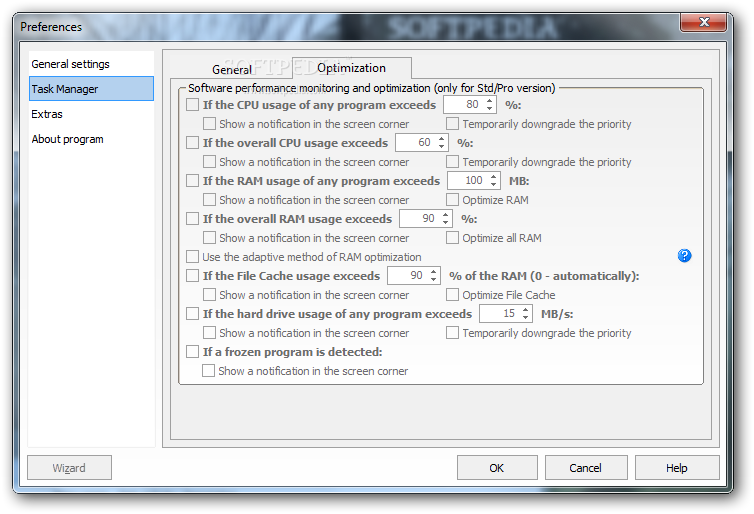Click the Wizard button
Screen dimensions: 754x514
point(69,468)
